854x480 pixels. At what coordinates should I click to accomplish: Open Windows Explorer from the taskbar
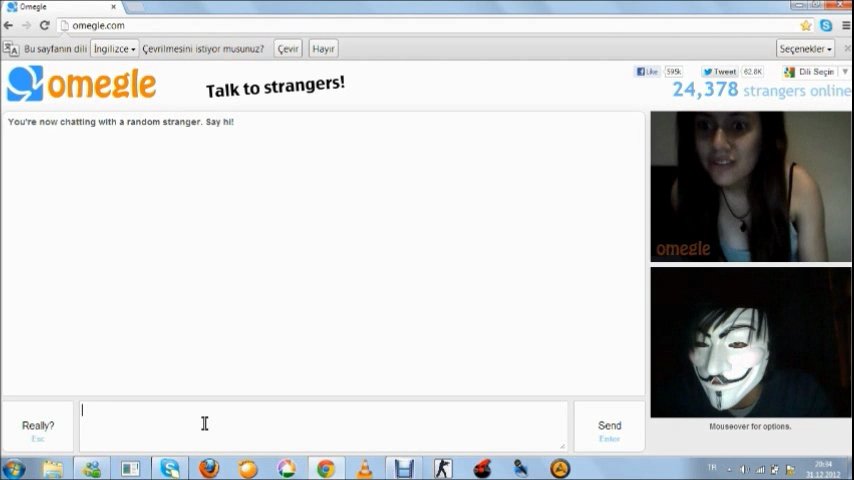tap(53, 469)
